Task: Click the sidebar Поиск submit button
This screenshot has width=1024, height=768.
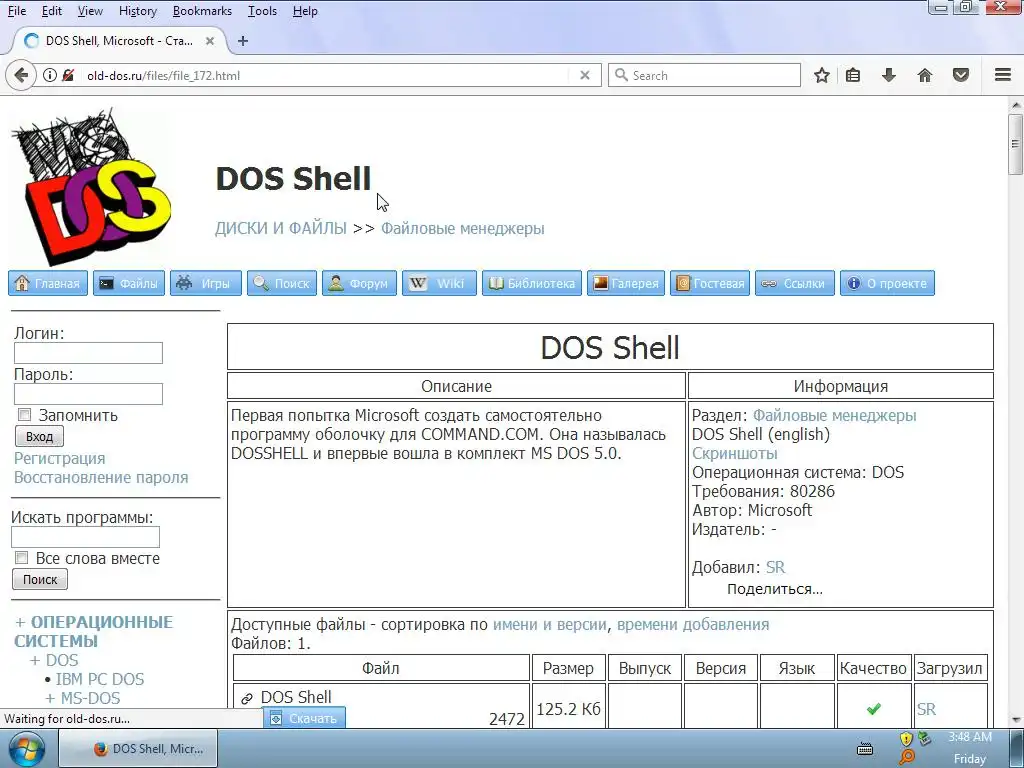Action: [x=40, y=579]
